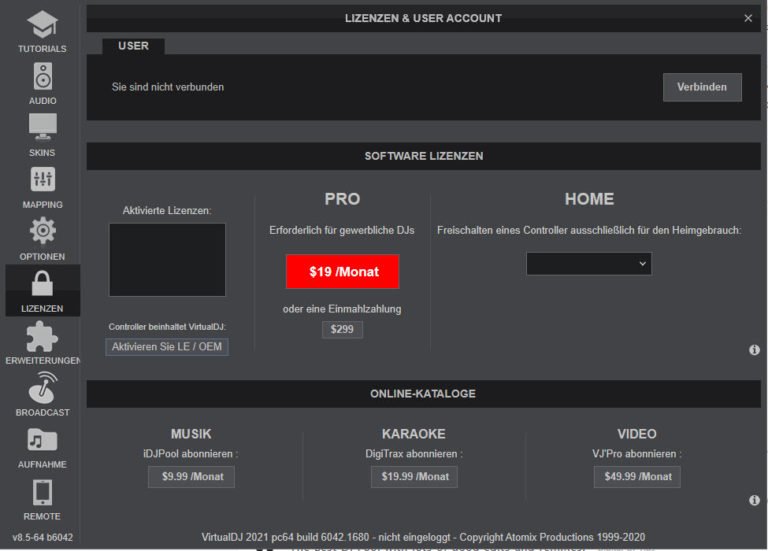Screen dimensions: 768x551
Task: Click the 'Freischalten eines Controller' description text
Action: click(x=589, y=230)
